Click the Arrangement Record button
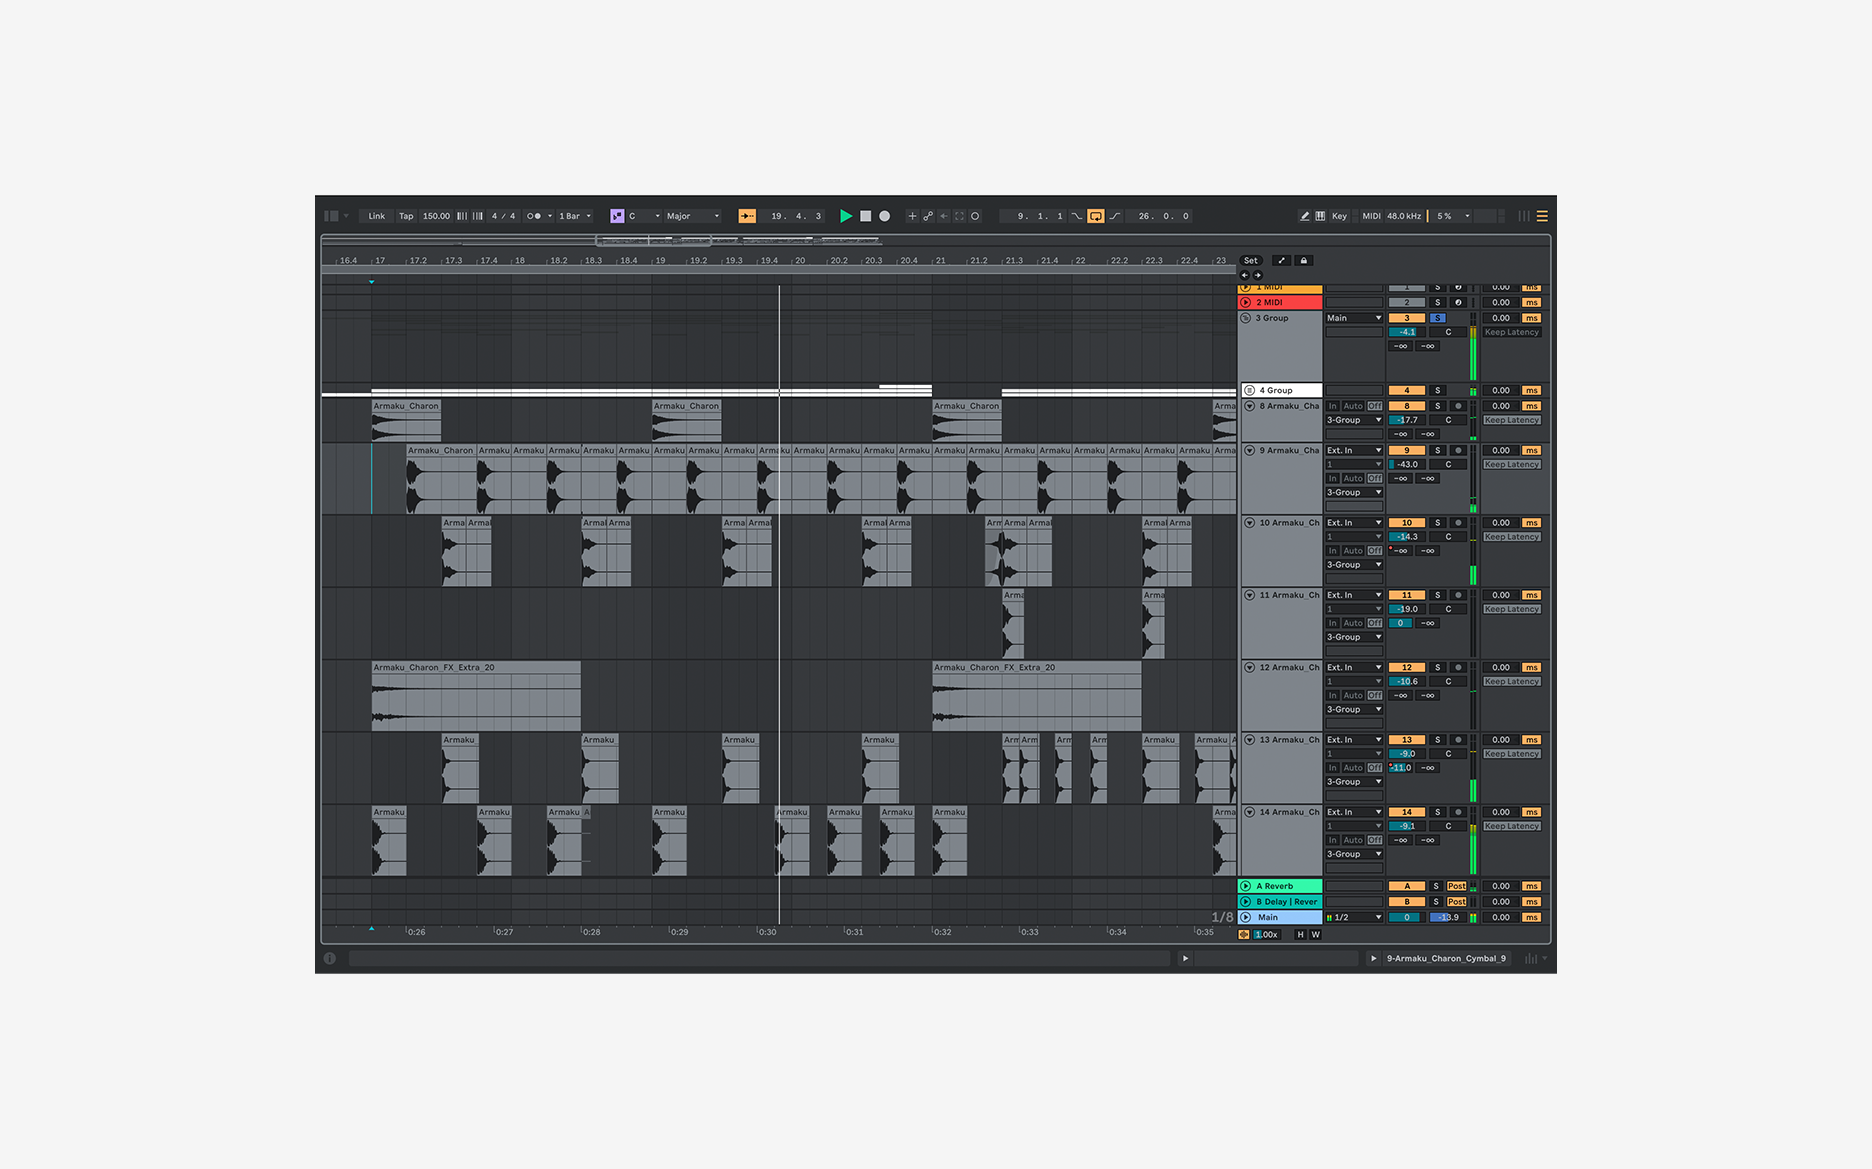Image resolution: width=1872 pixels, height=1169 pixels. click(x=884, y=216)
